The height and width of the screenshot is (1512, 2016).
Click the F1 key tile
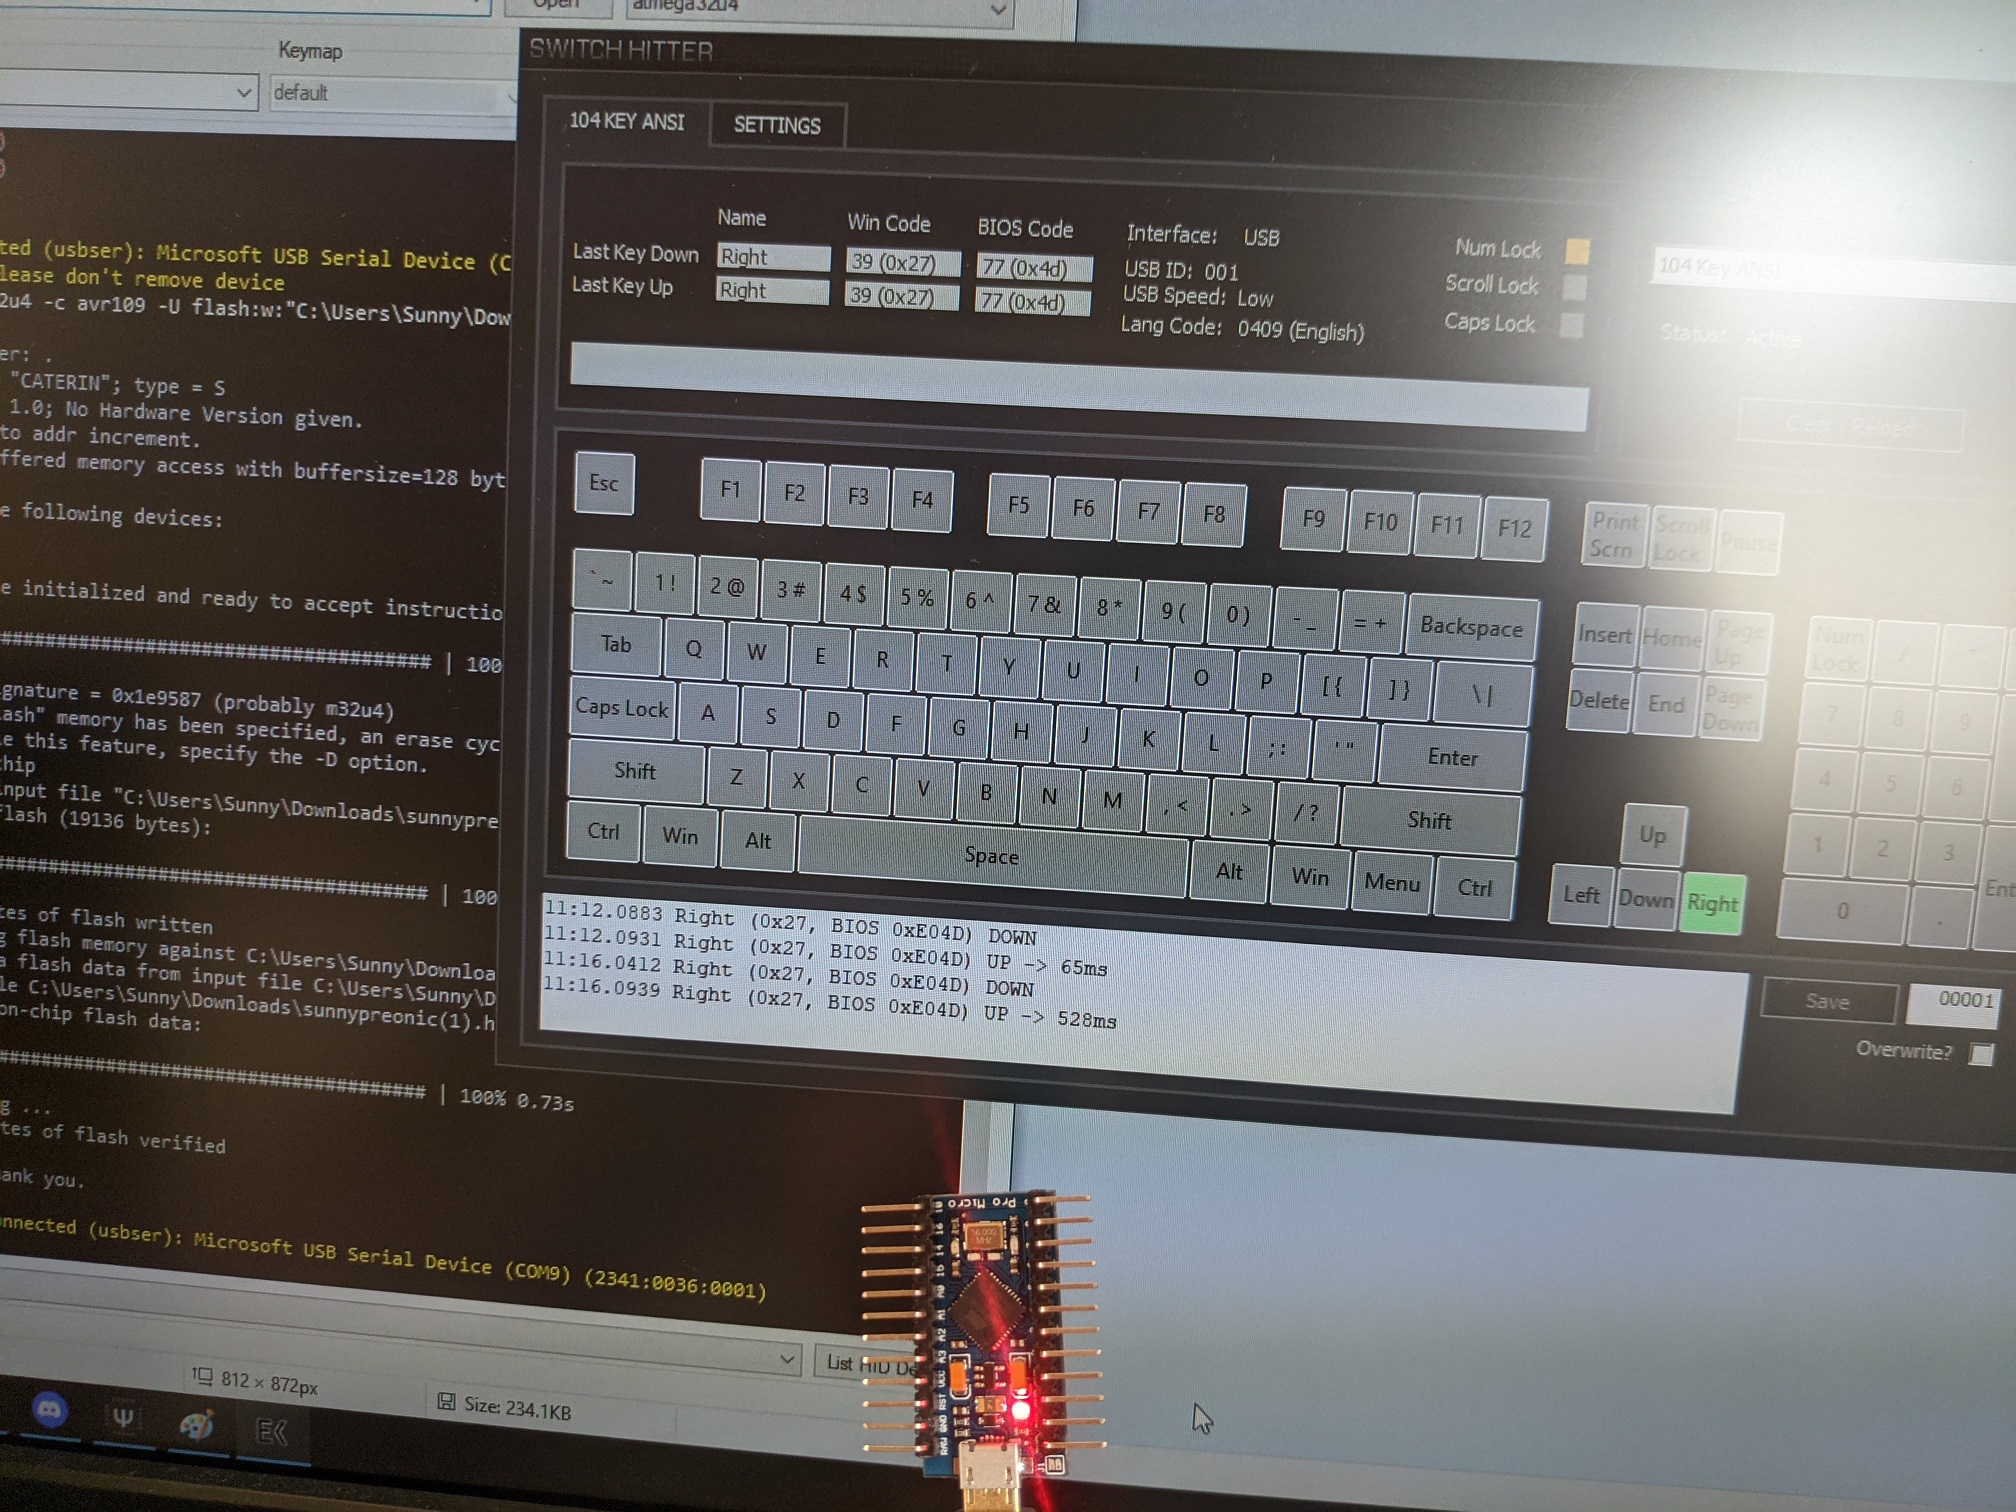point(731,489)
